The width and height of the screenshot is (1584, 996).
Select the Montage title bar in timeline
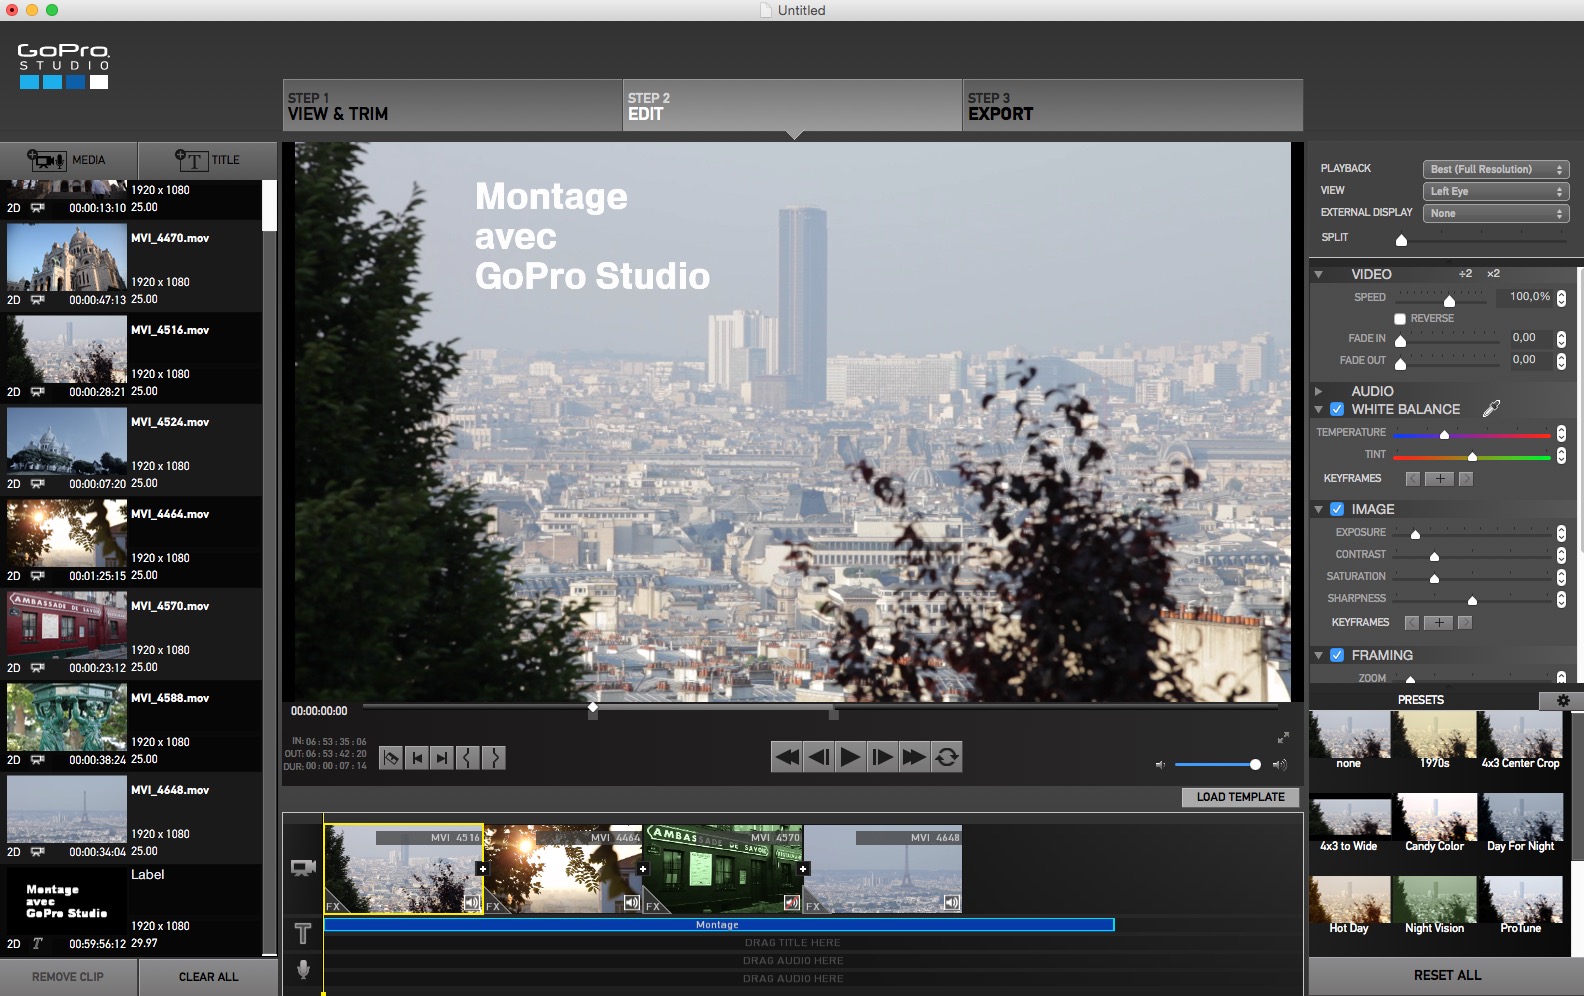(x=718, y=925)
